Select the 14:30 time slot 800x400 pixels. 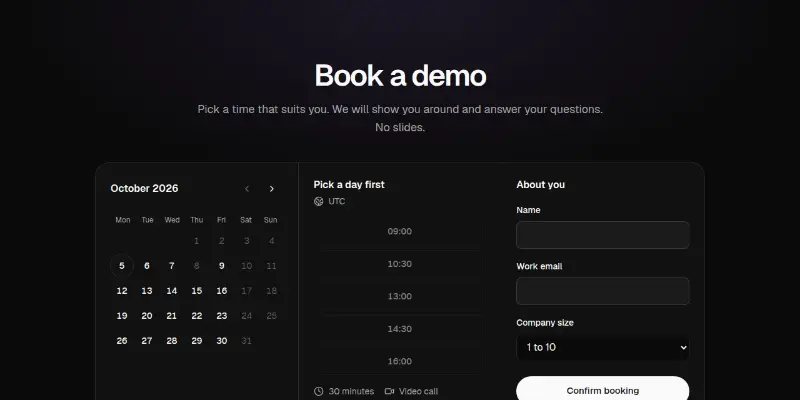click(x=399, y=329)
